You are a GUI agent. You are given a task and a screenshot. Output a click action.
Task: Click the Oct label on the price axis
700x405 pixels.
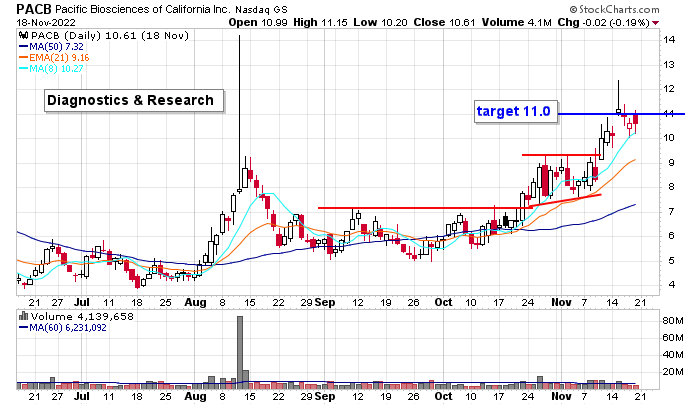click(443, 302)
